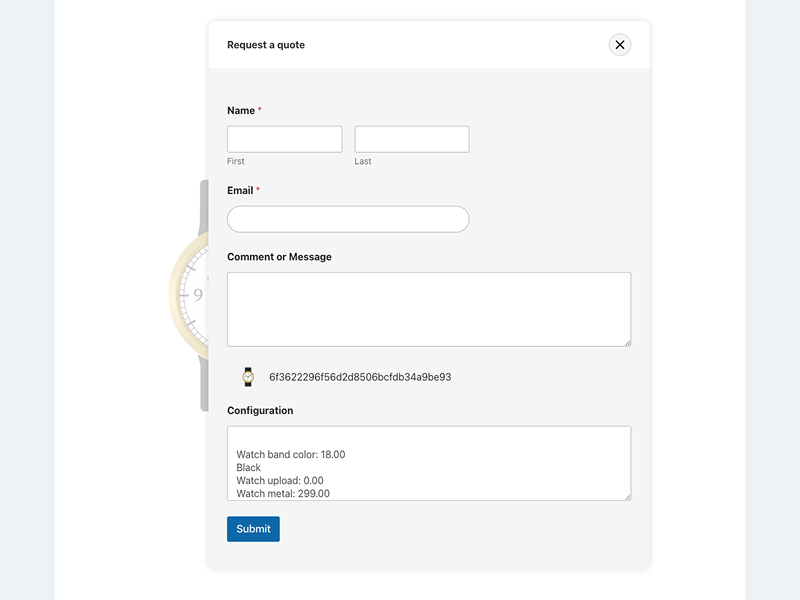Click the "Configuration" label
This screenshot has width=800, height=600.
click(260, 411)
